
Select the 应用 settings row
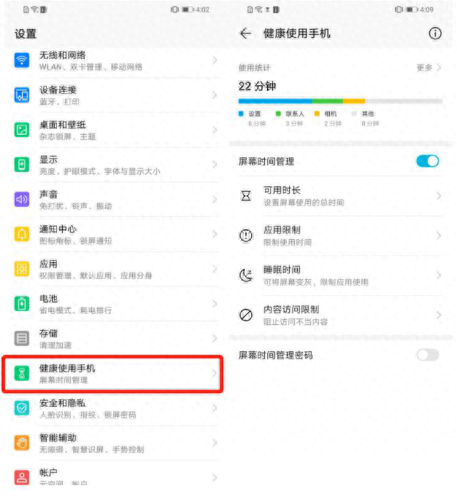point(112,269)
